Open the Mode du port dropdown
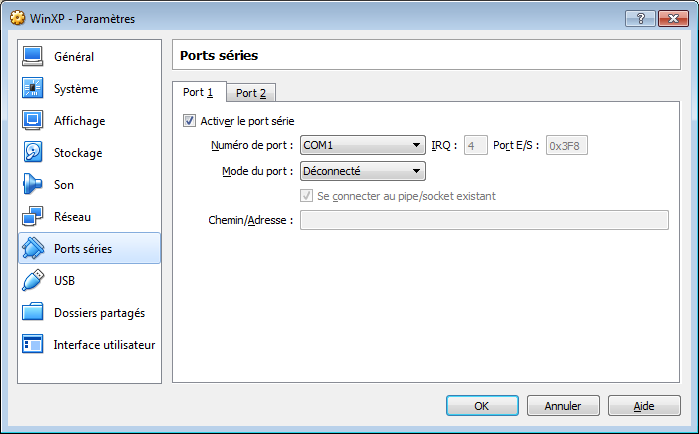Image resolution: width=699 pixels, height=434 pixels. click(x=363, y=171)
